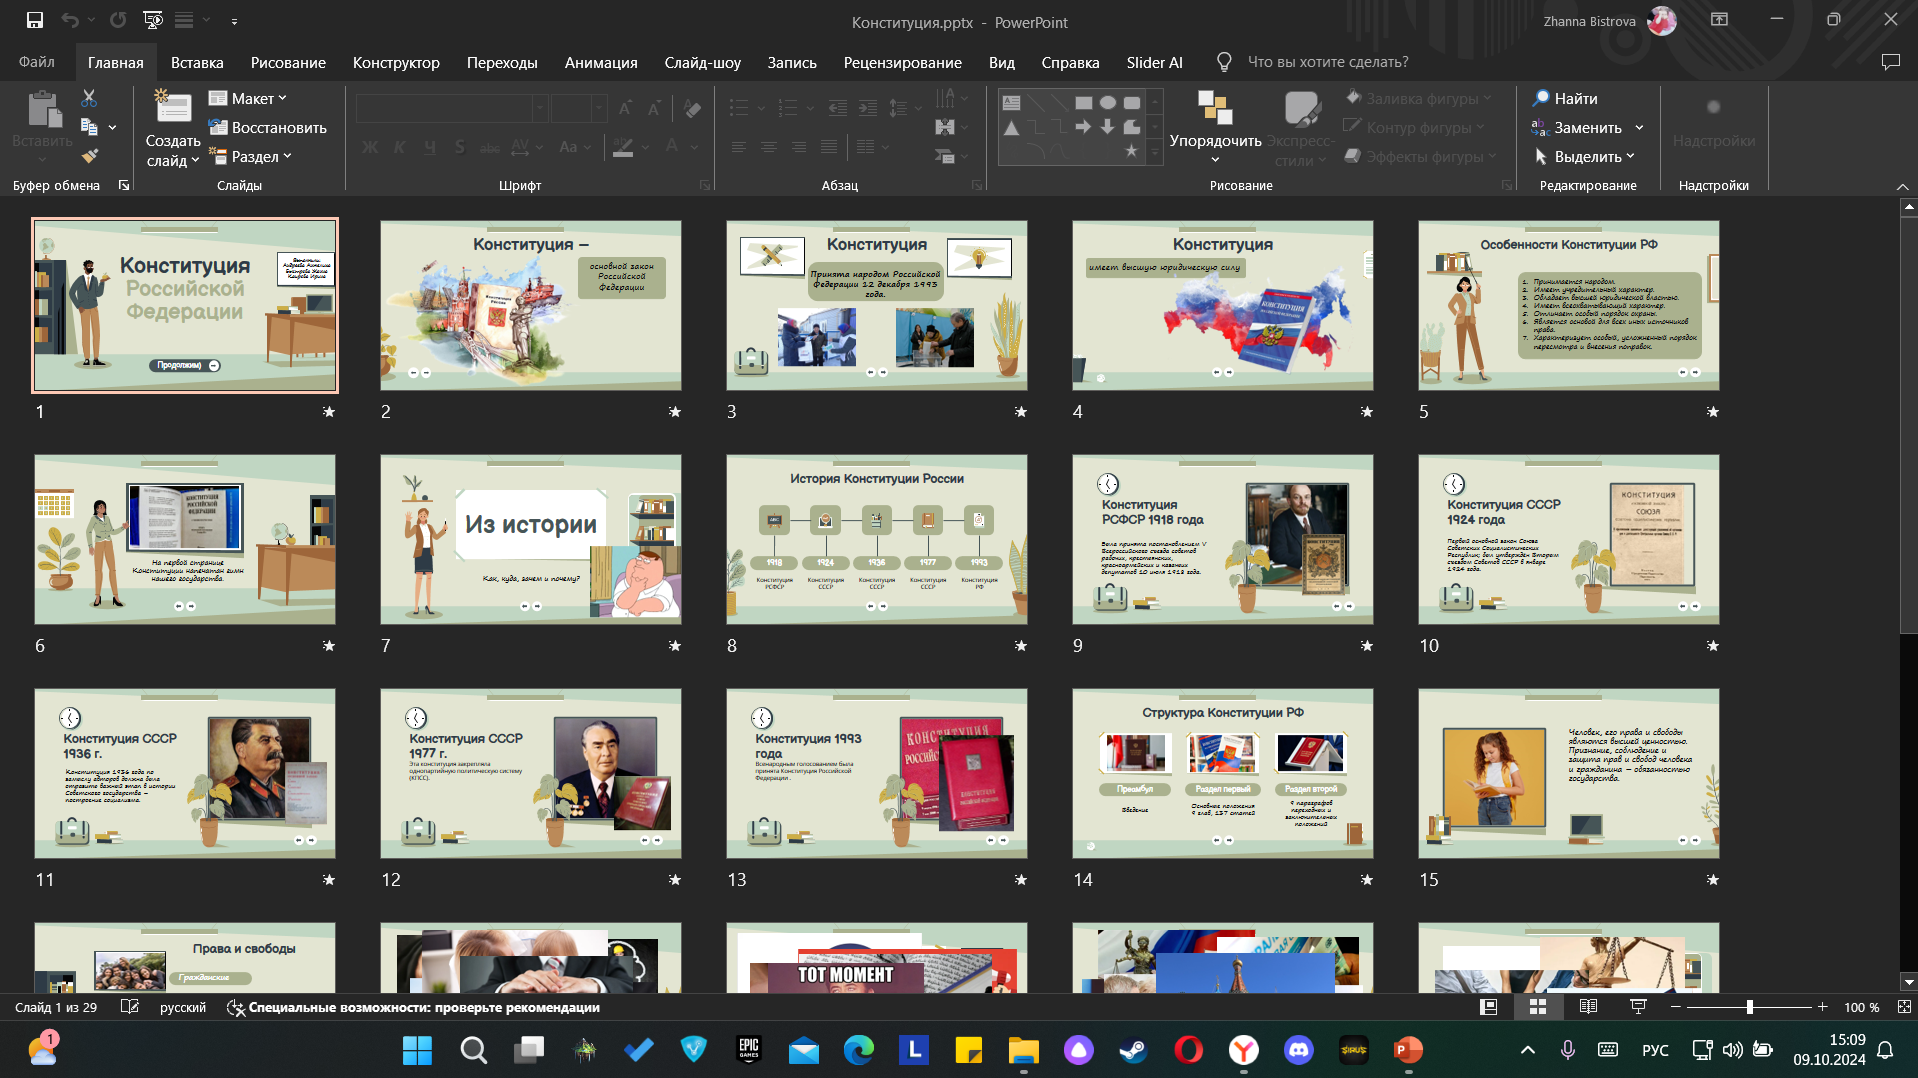The height and width of the screenshot is (1078, 1918).
Task: Click the Восстановить reset button
Action: click(x=268, y=127)
